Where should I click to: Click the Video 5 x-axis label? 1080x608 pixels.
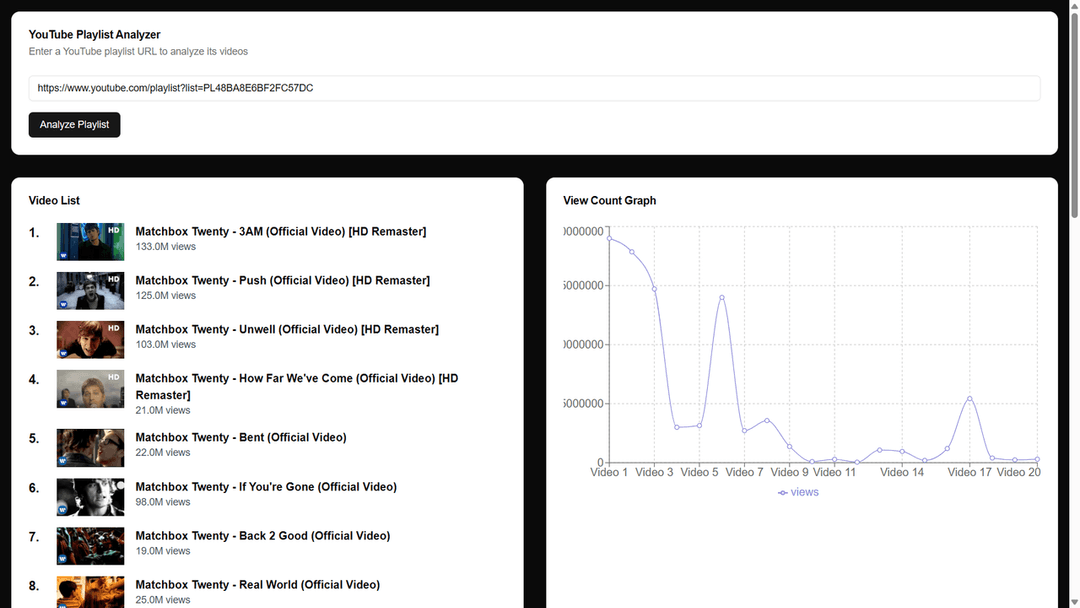pos(699,472)
